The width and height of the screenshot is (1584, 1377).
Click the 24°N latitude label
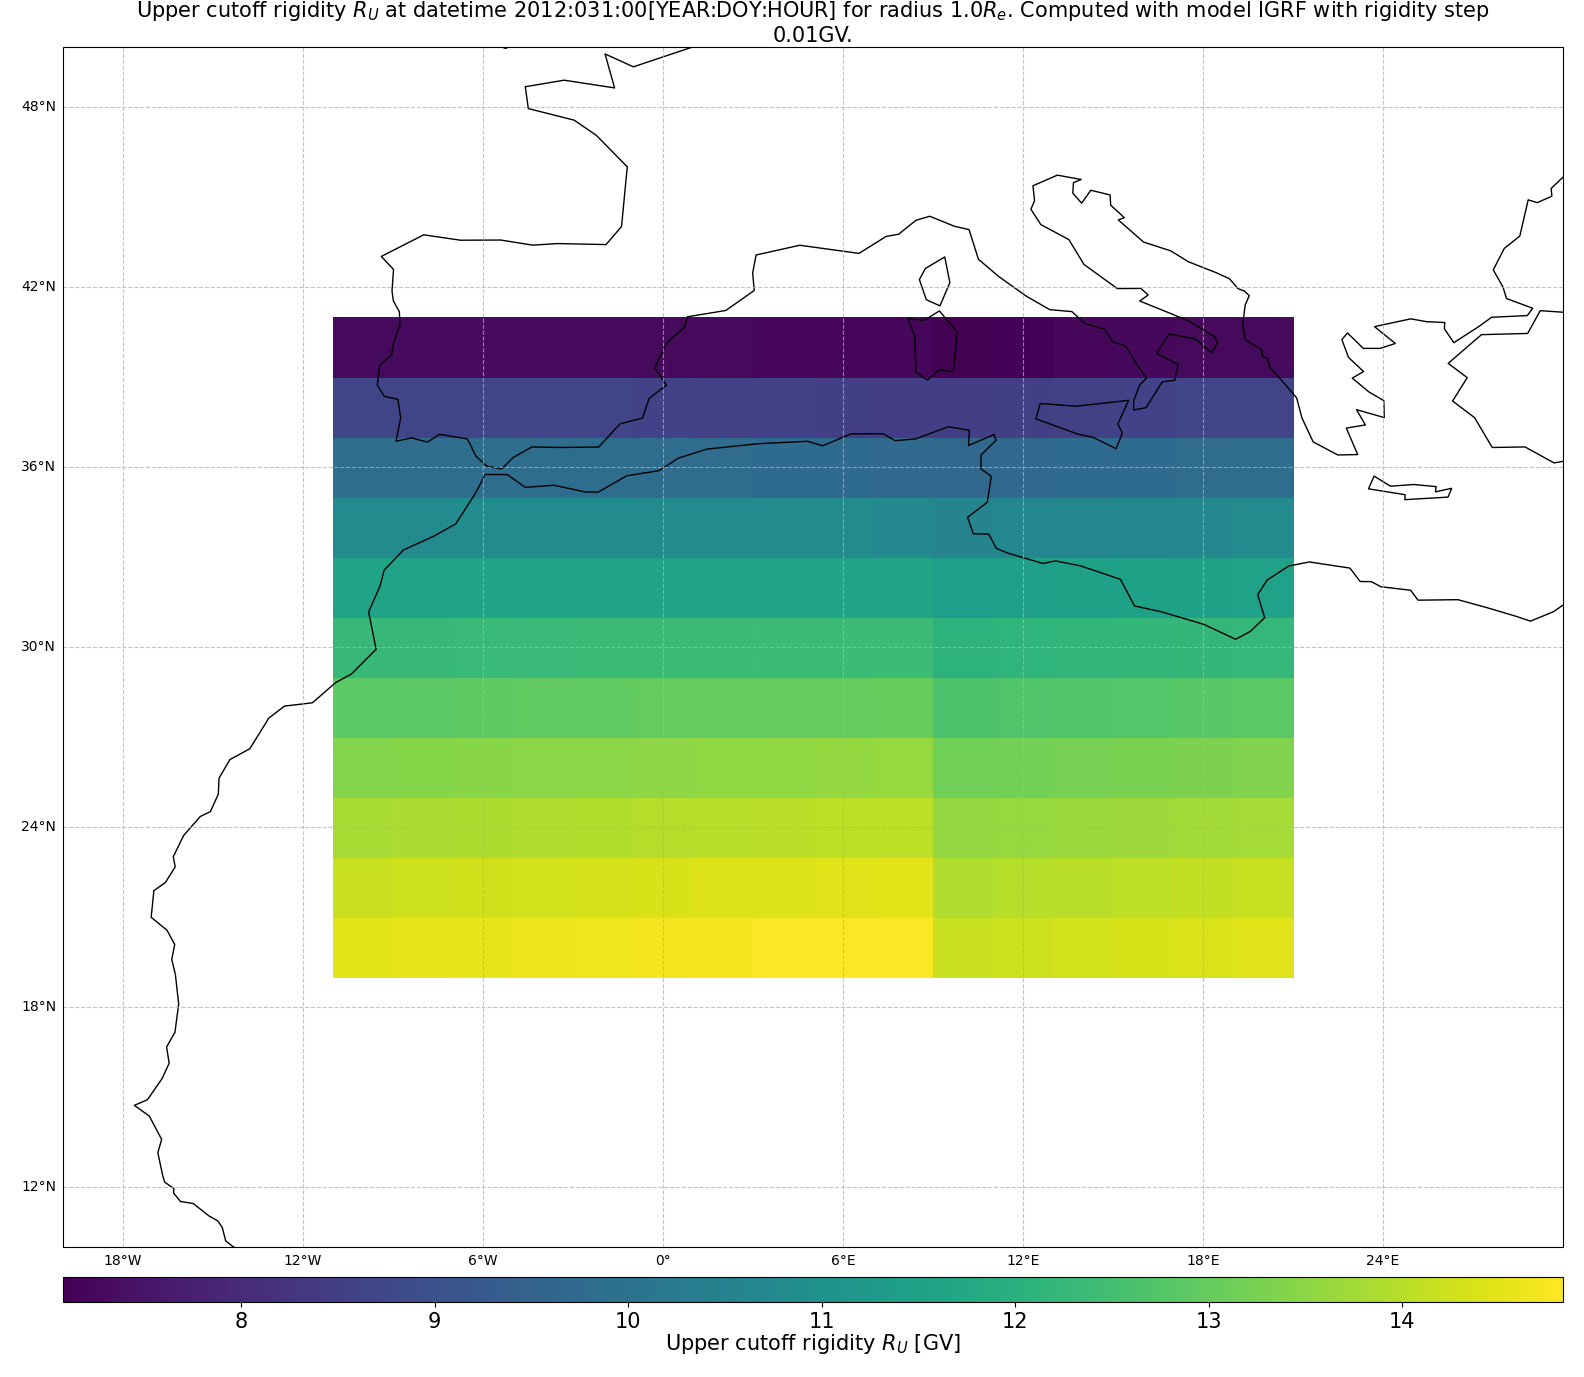point(39,827)
